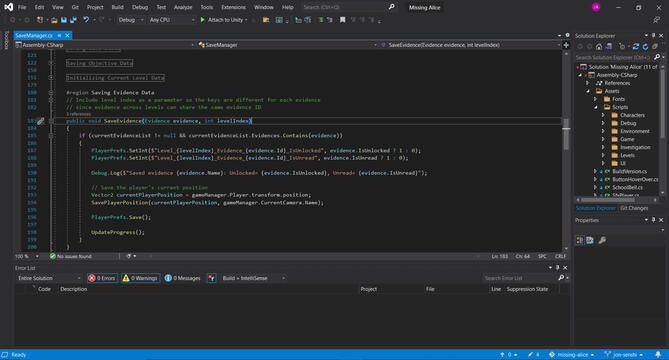Expand the Characters folder
The image size is (669, 360).
603,115
